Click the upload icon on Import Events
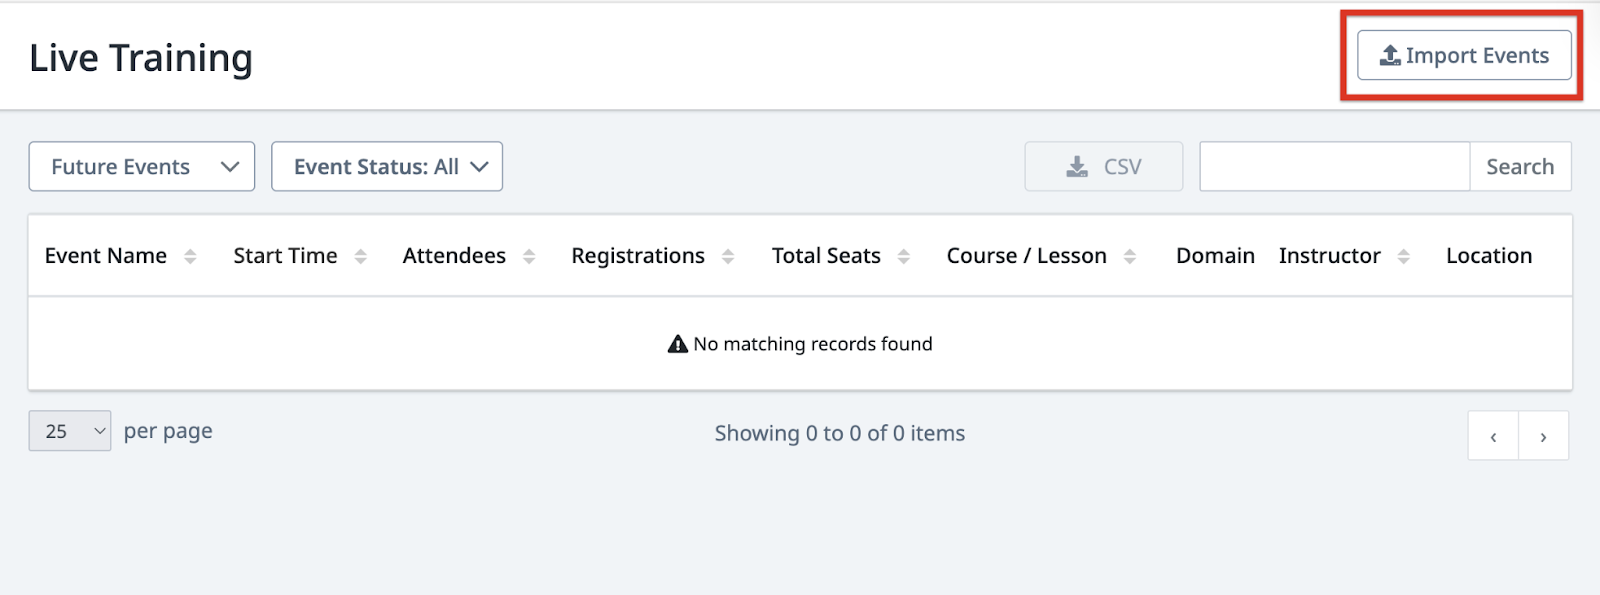 click(x=1390, y=55)
